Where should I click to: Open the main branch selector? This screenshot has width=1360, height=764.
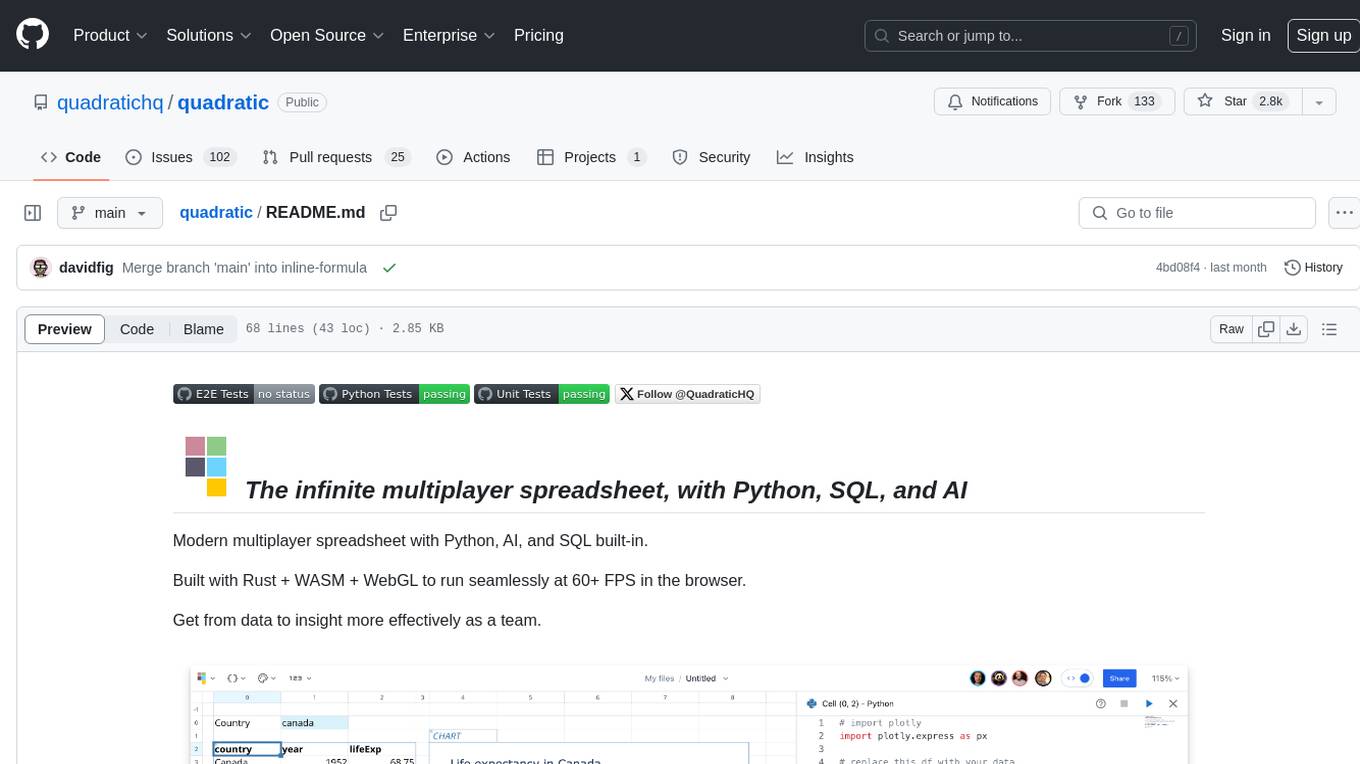109,213
